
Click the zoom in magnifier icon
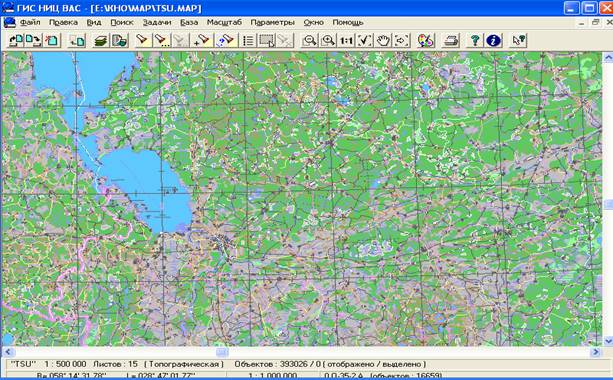click(328, 40)
